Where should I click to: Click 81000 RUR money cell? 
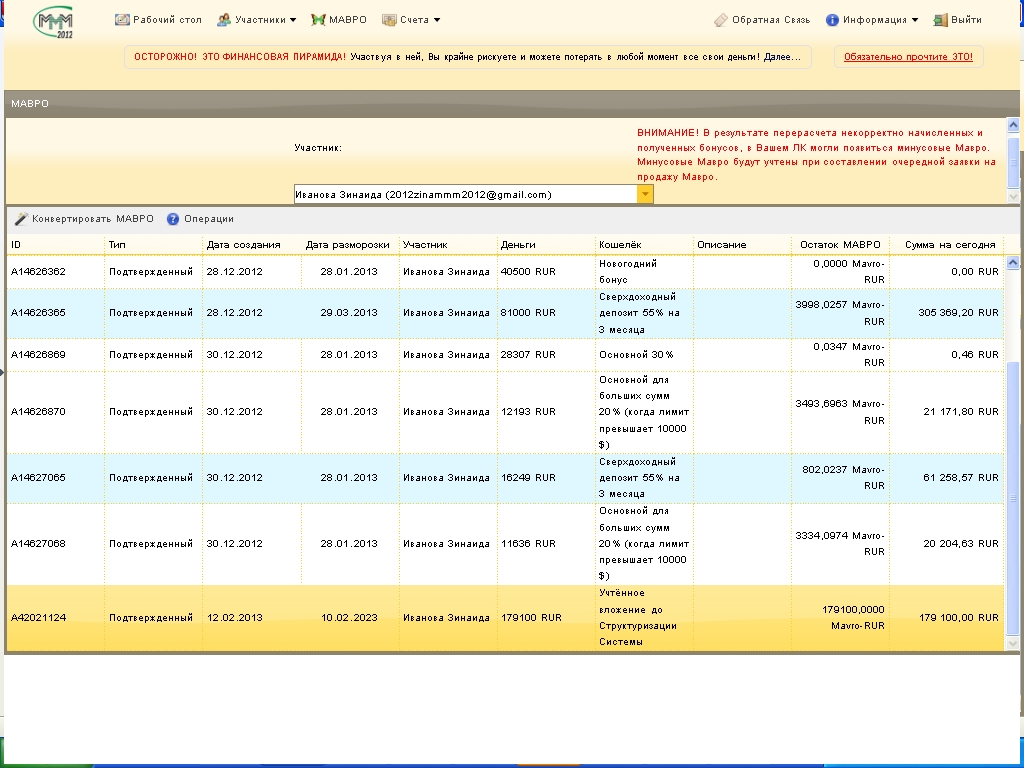pos(528,313)
